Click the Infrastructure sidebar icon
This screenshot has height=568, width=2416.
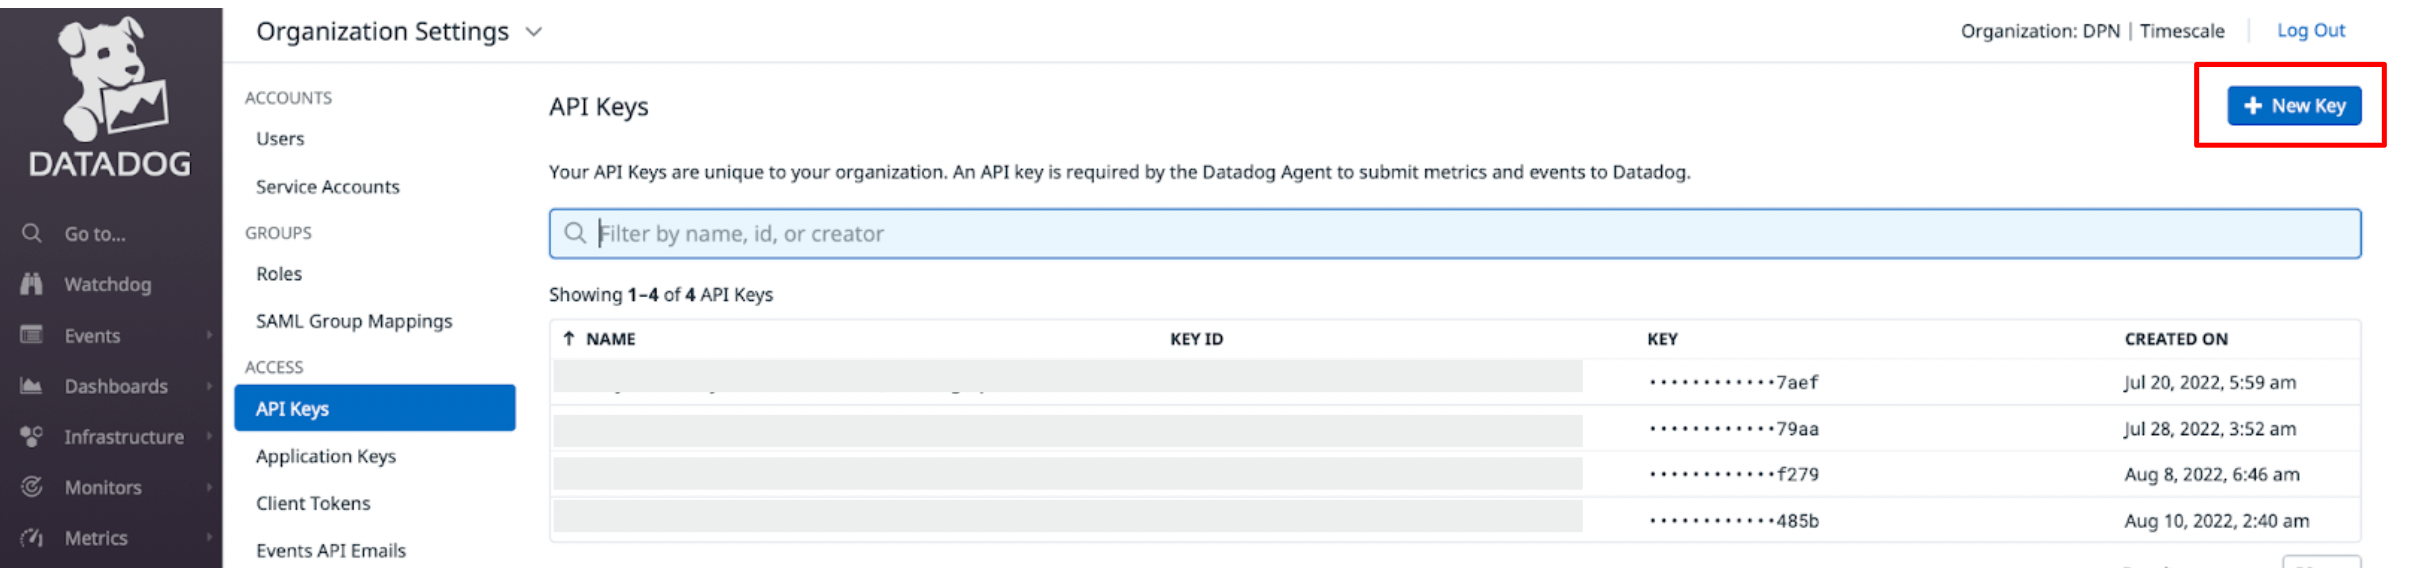coord(32,437)
